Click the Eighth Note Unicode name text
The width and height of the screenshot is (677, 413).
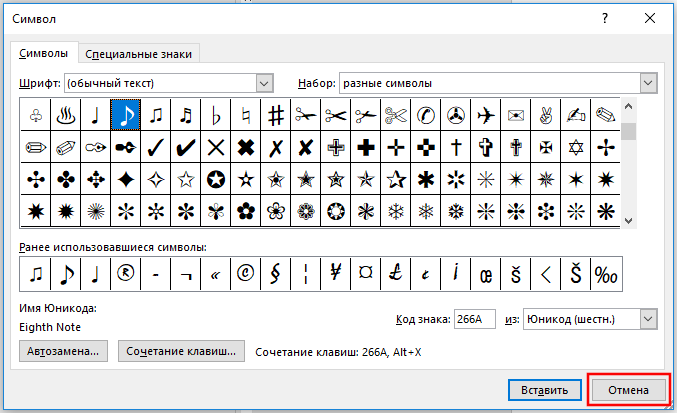point(50,327)
